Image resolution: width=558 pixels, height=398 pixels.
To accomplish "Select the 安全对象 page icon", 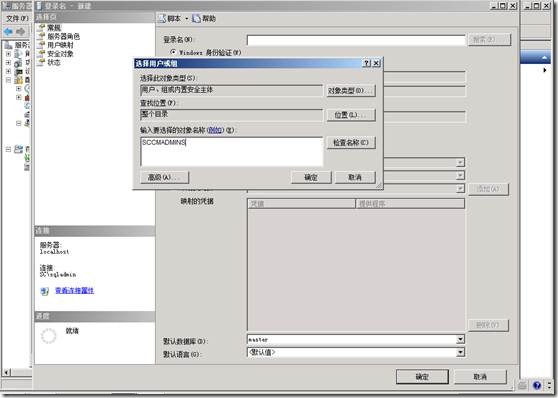I will [42, 53].
